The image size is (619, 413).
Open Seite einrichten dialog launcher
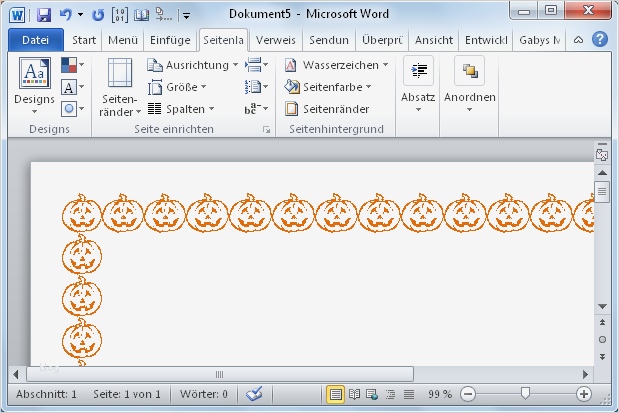pyautogui.click(x=266, y=130)
